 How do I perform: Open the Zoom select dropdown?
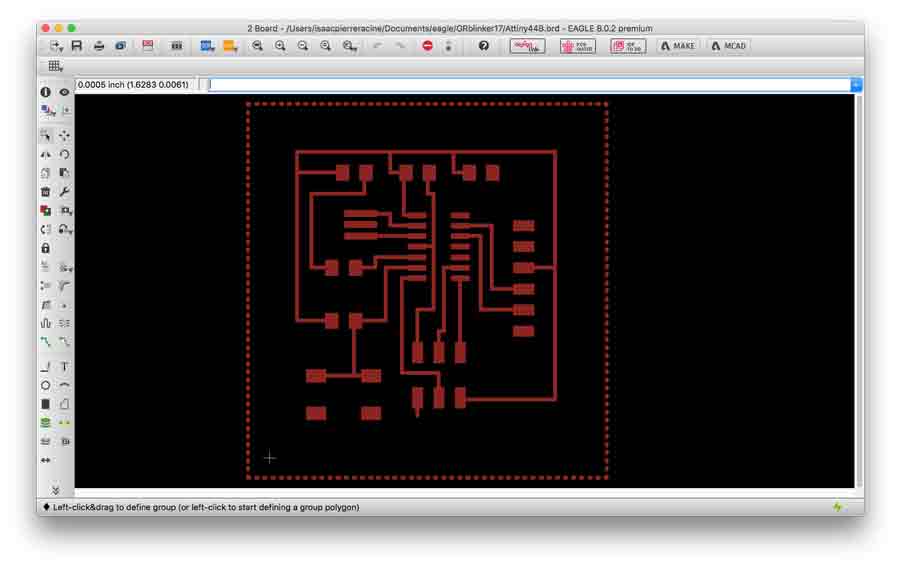point(350,46)
